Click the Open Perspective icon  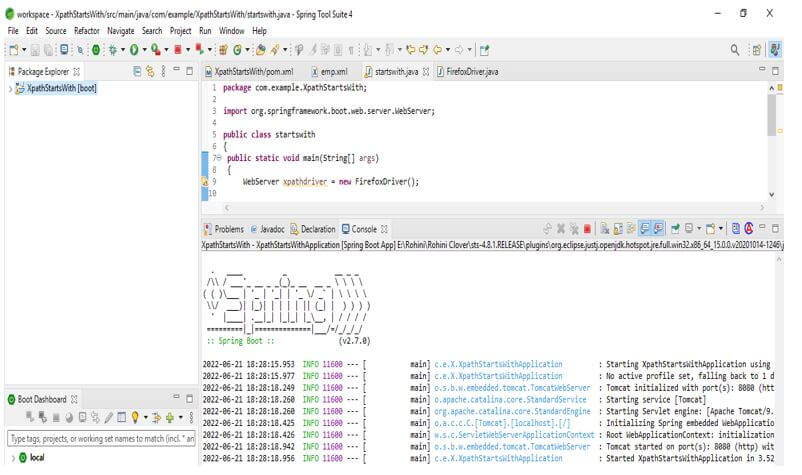[x=756, y=50]
